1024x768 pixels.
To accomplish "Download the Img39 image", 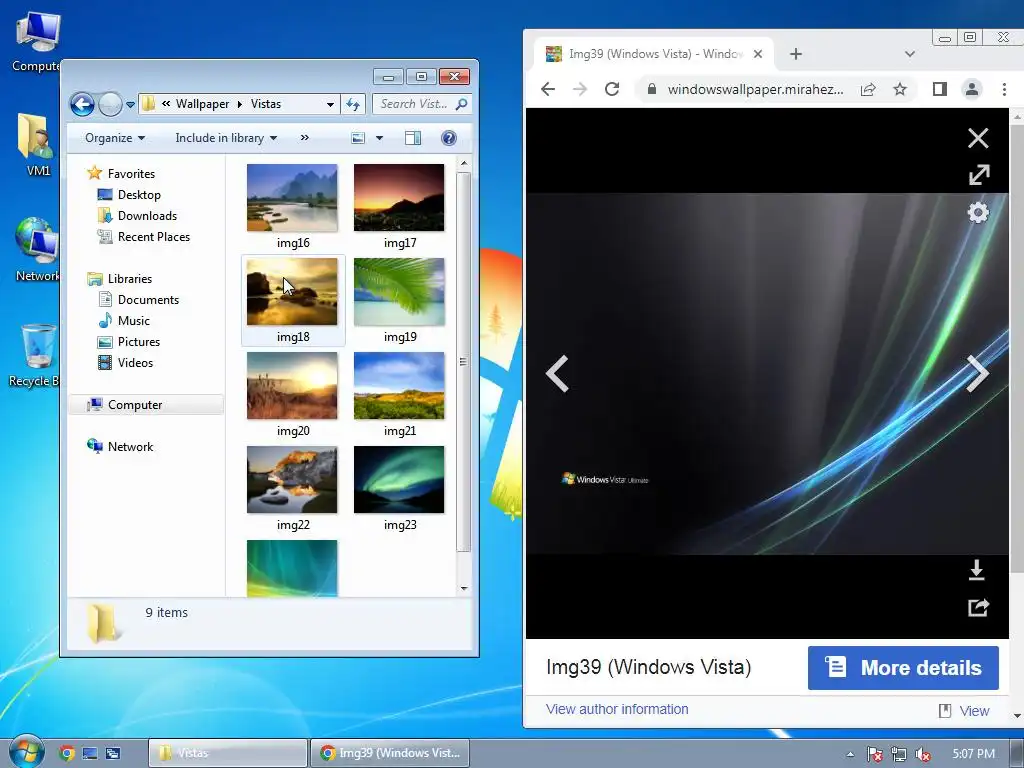I will click(977, 570).
